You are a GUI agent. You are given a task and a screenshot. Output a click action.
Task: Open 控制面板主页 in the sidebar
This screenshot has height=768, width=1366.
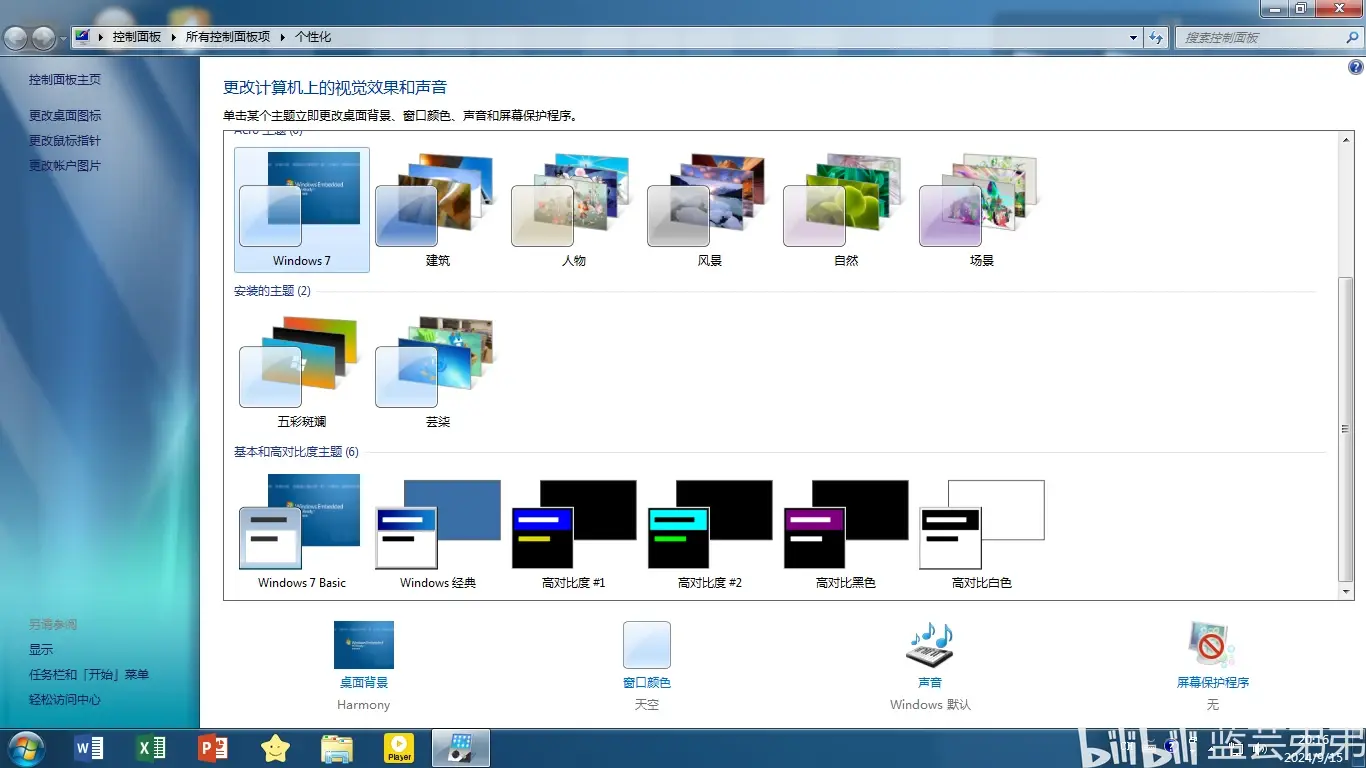[65, 80]
